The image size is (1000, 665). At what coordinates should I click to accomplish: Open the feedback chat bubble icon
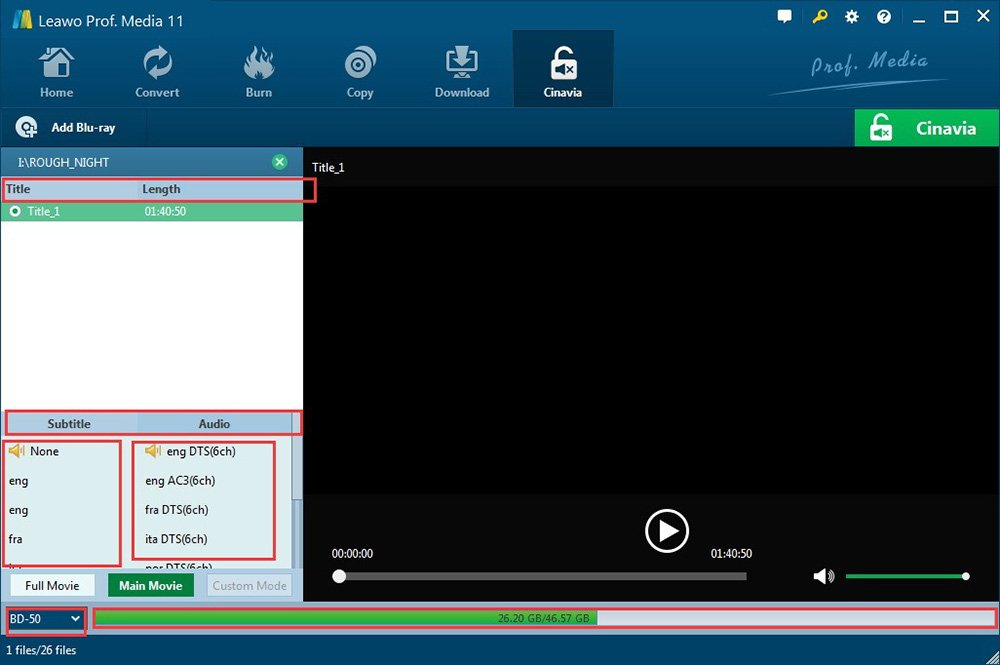click(x=784, y=17)
